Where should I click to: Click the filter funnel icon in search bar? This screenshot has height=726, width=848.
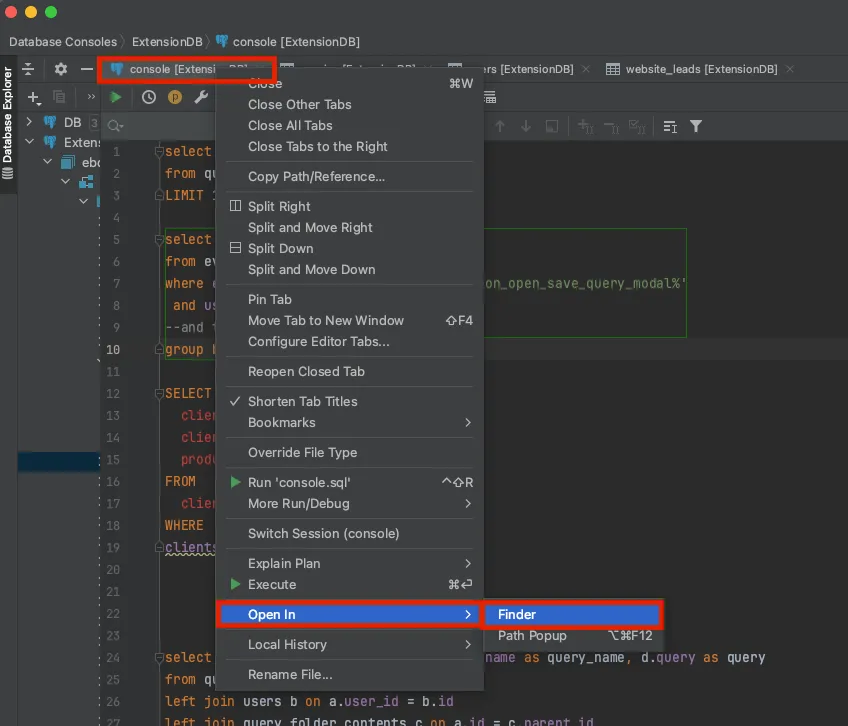tap(696, 126)
